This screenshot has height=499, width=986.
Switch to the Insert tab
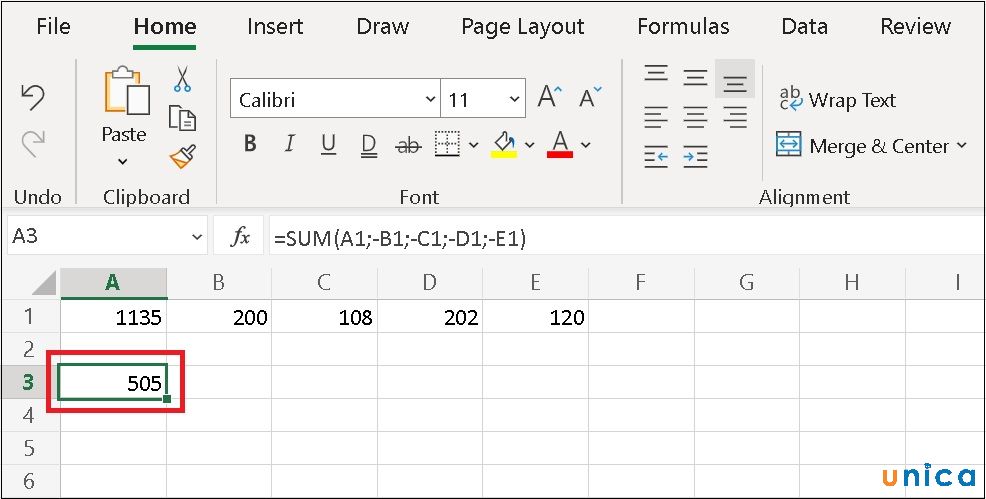point(277,27)
